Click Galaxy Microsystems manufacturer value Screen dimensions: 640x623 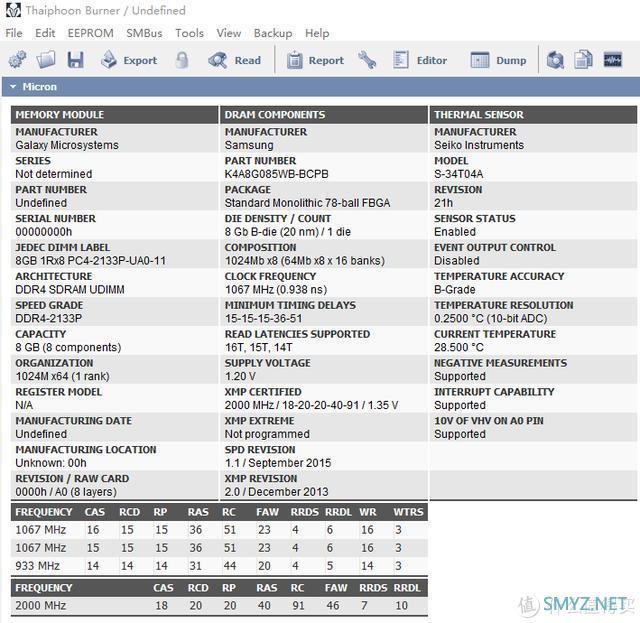click(67, 145)
